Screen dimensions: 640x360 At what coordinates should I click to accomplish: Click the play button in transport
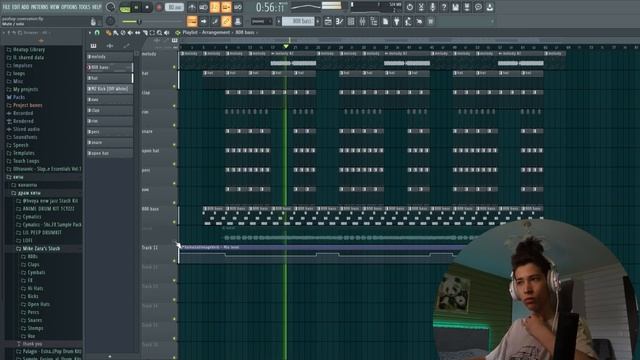pyautogui.click(x=136, y=7)
